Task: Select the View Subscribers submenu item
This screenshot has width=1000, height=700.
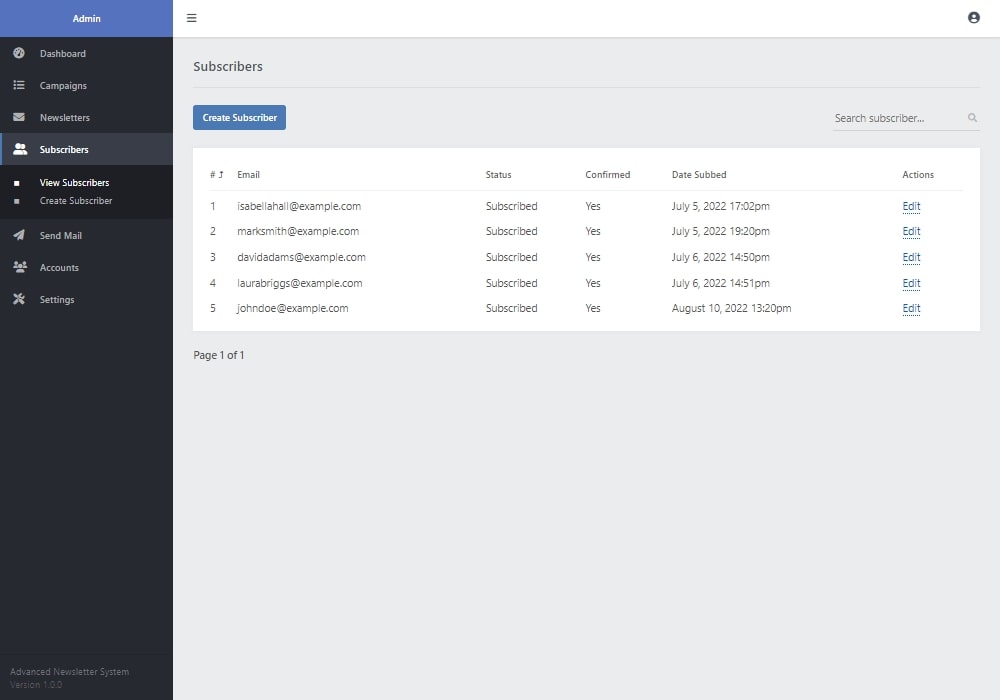Action: tap(74, 182)
